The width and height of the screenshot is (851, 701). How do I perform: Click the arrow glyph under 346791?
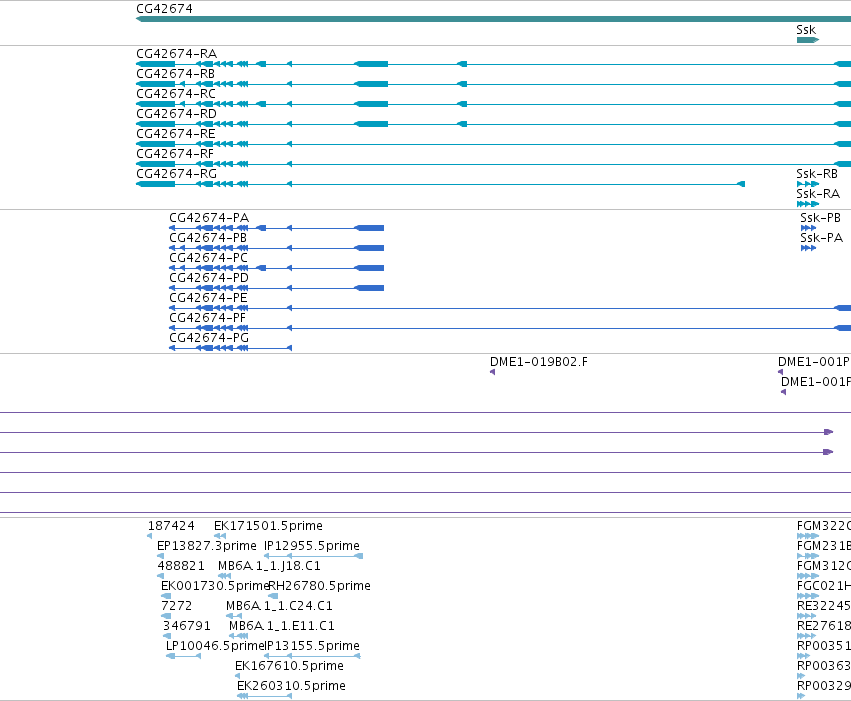click(167, 636)
